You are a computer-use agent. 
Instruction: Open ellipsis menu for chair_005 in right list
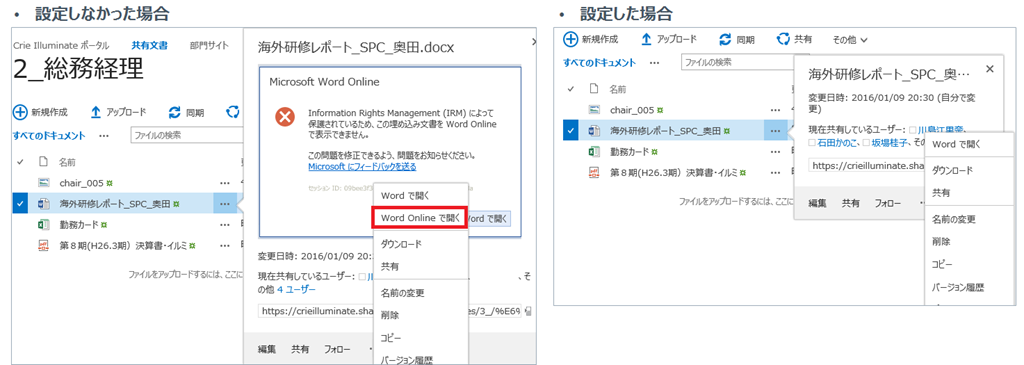point(775,110)
